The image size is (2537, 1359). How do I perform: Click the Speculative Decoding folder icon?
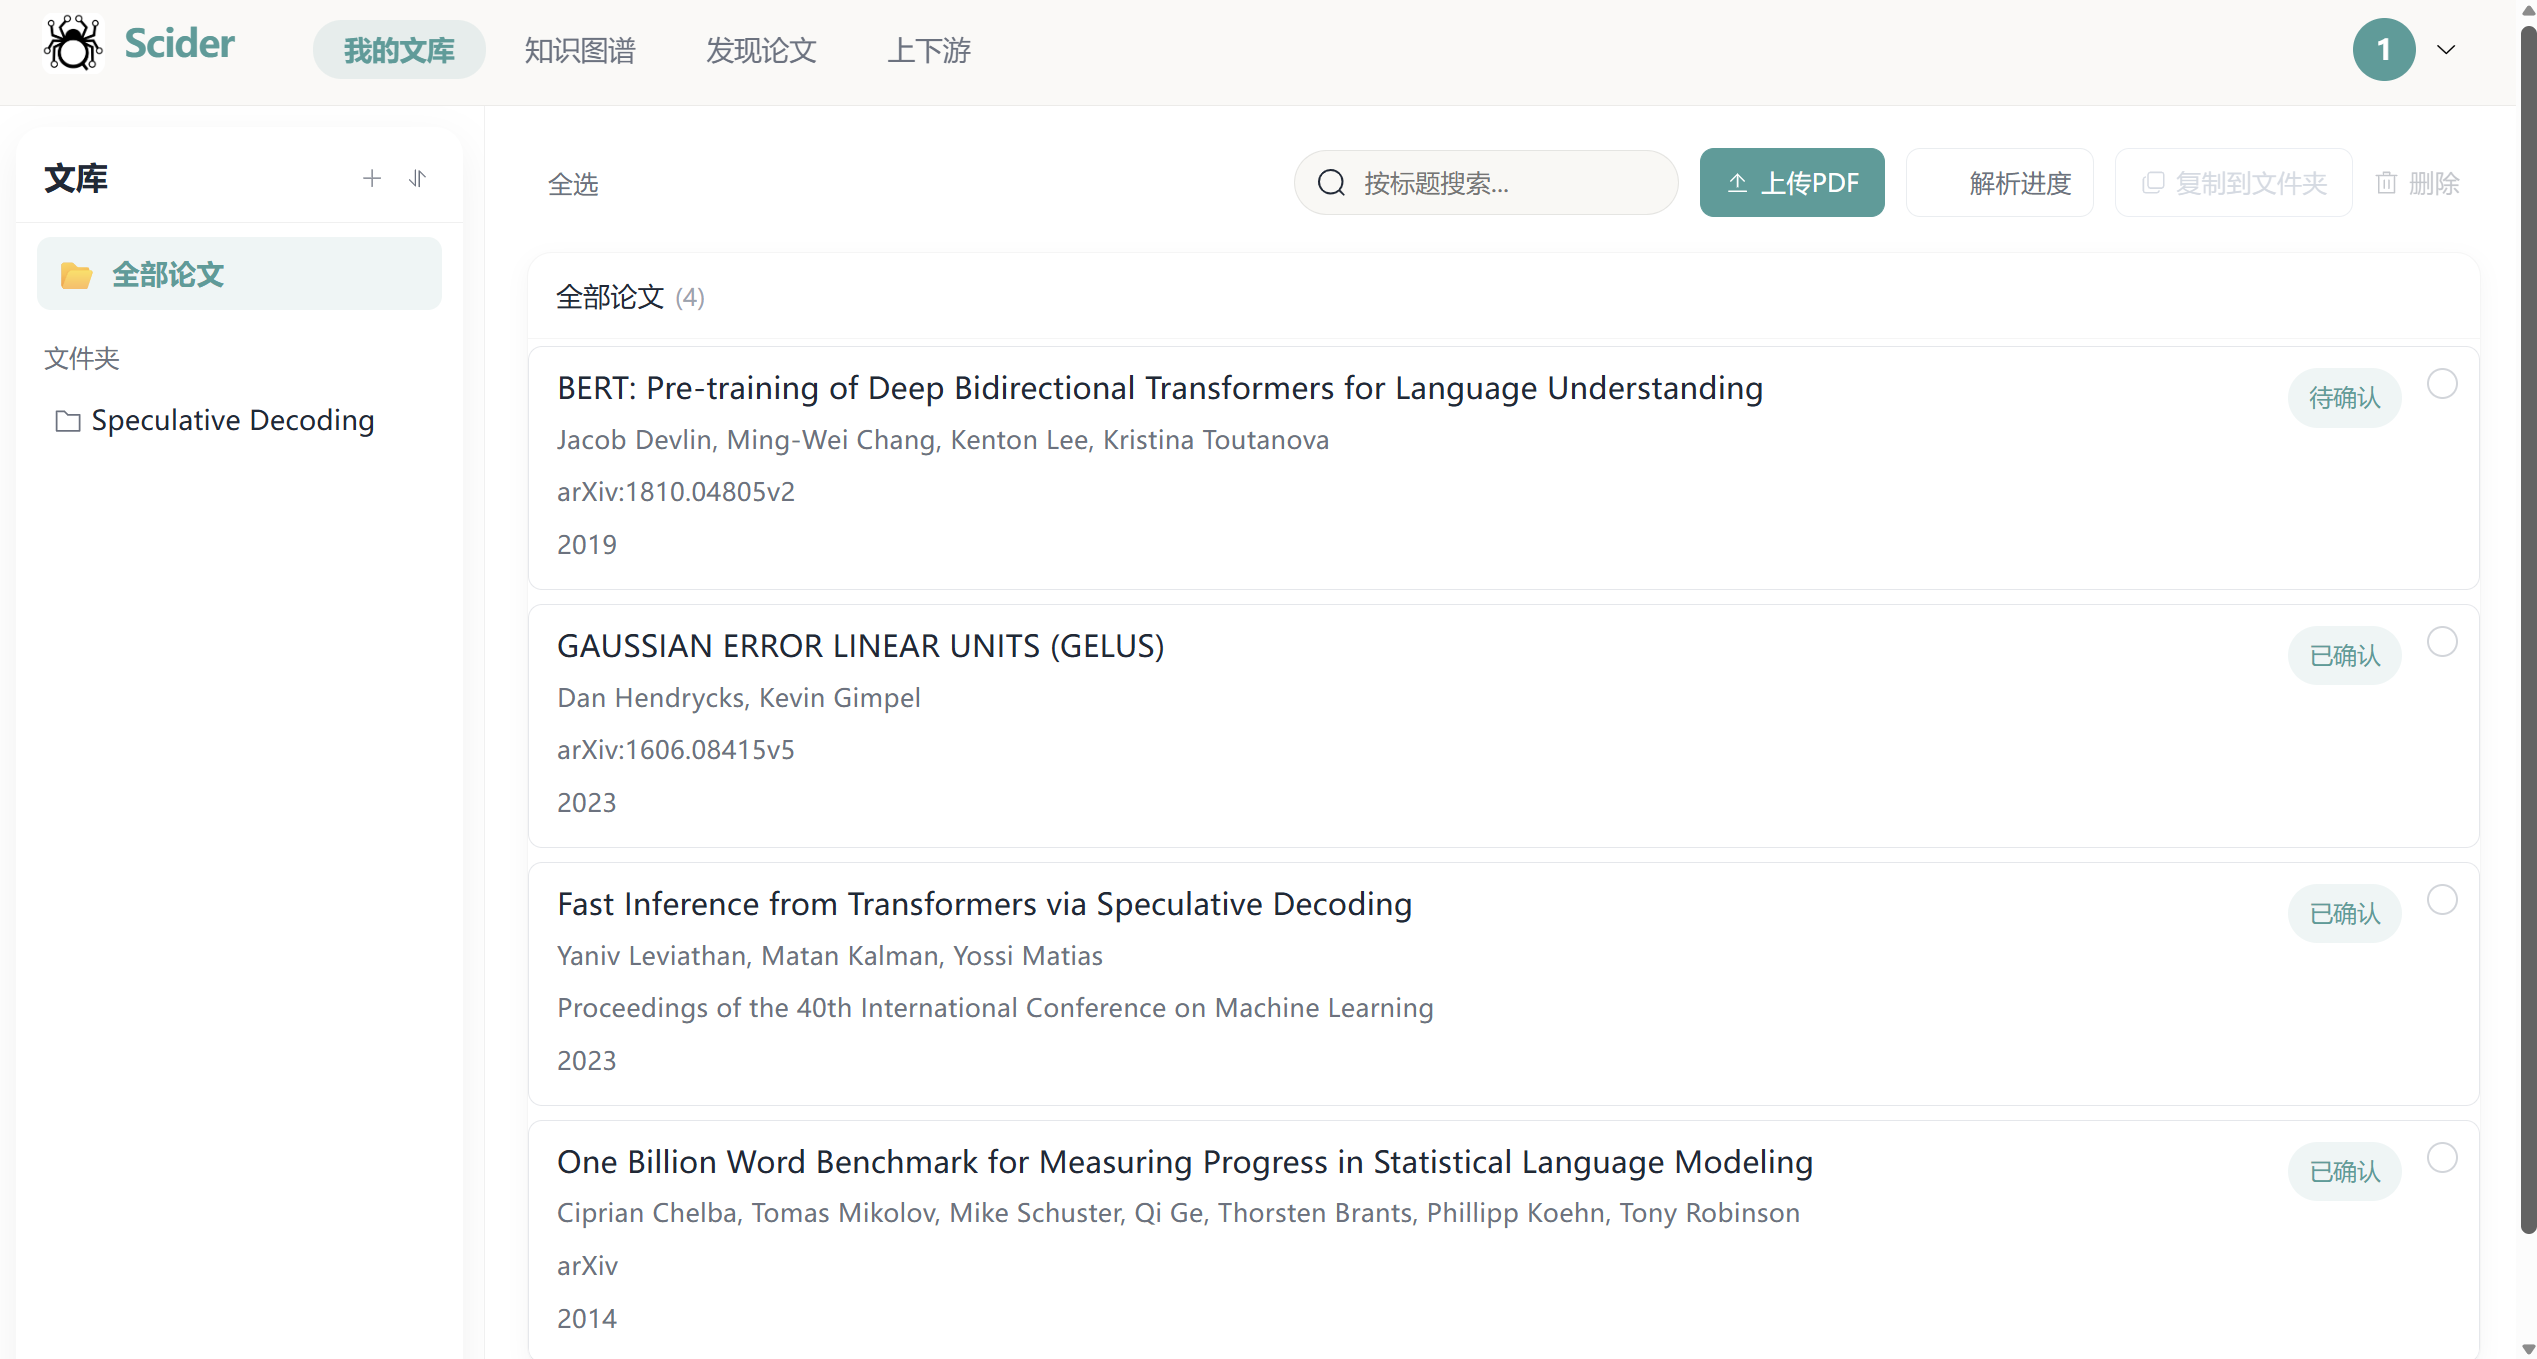(68, 421)
